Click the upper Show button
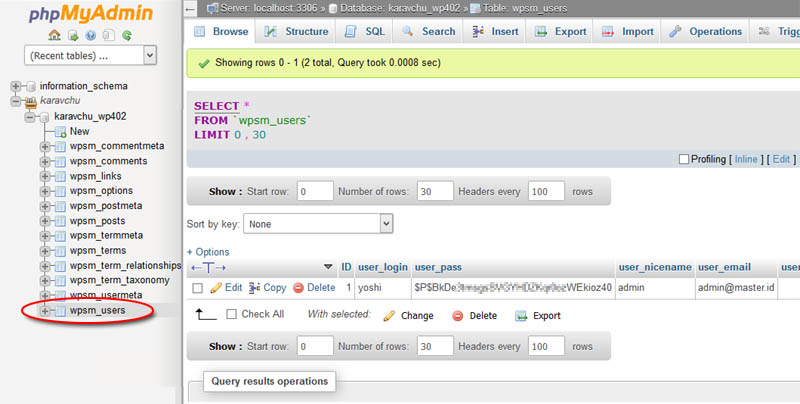 tap(224, 192)
